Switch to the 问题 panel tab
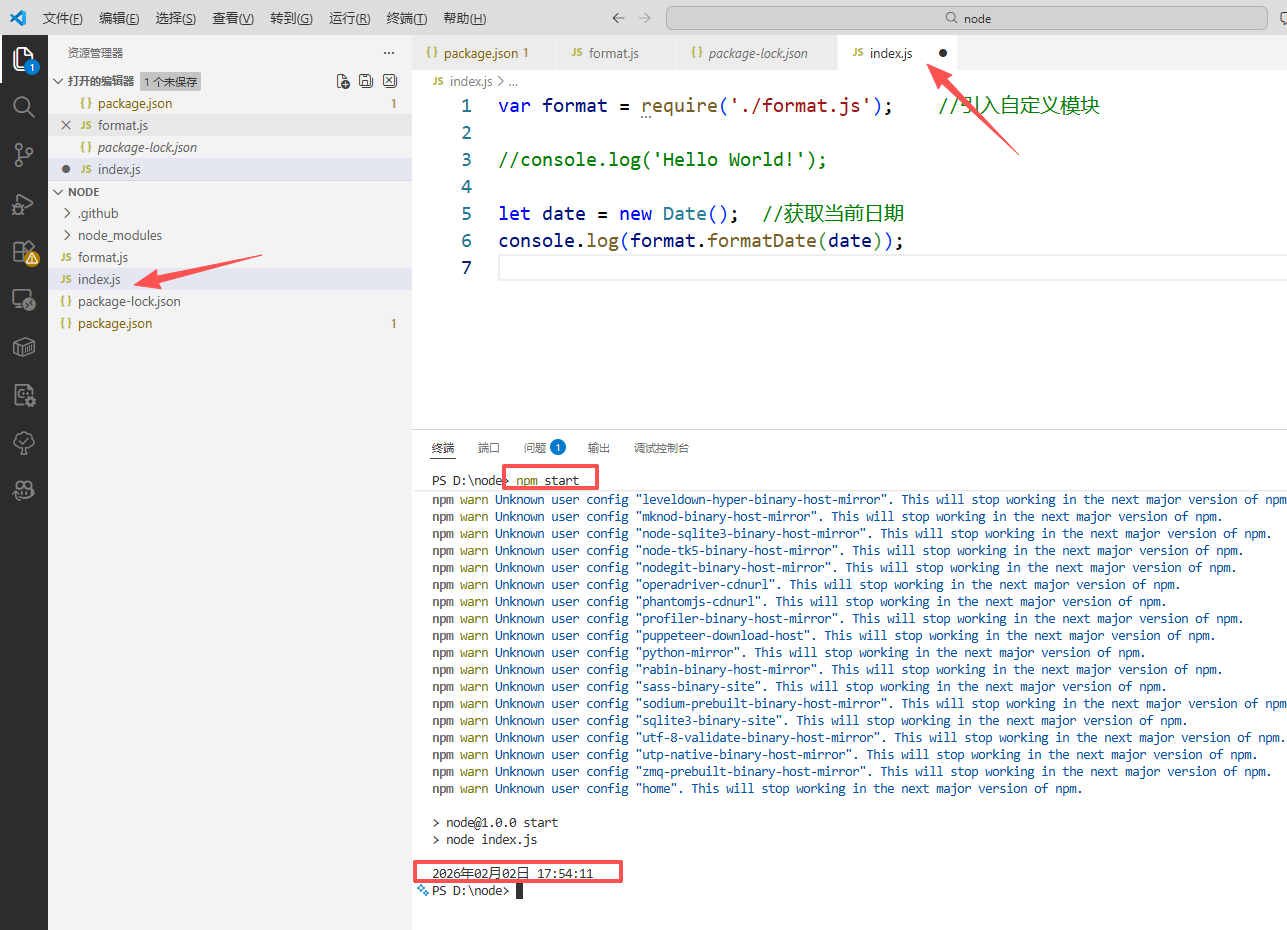Viewport: 1287px width, 930px height. (535, 448)
